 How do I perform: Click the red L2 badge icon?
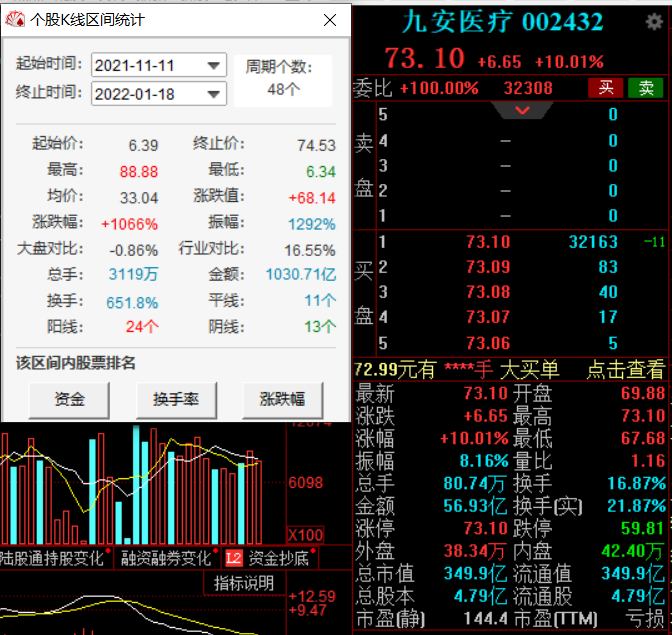pyautogui.click(x=234, y=558)
